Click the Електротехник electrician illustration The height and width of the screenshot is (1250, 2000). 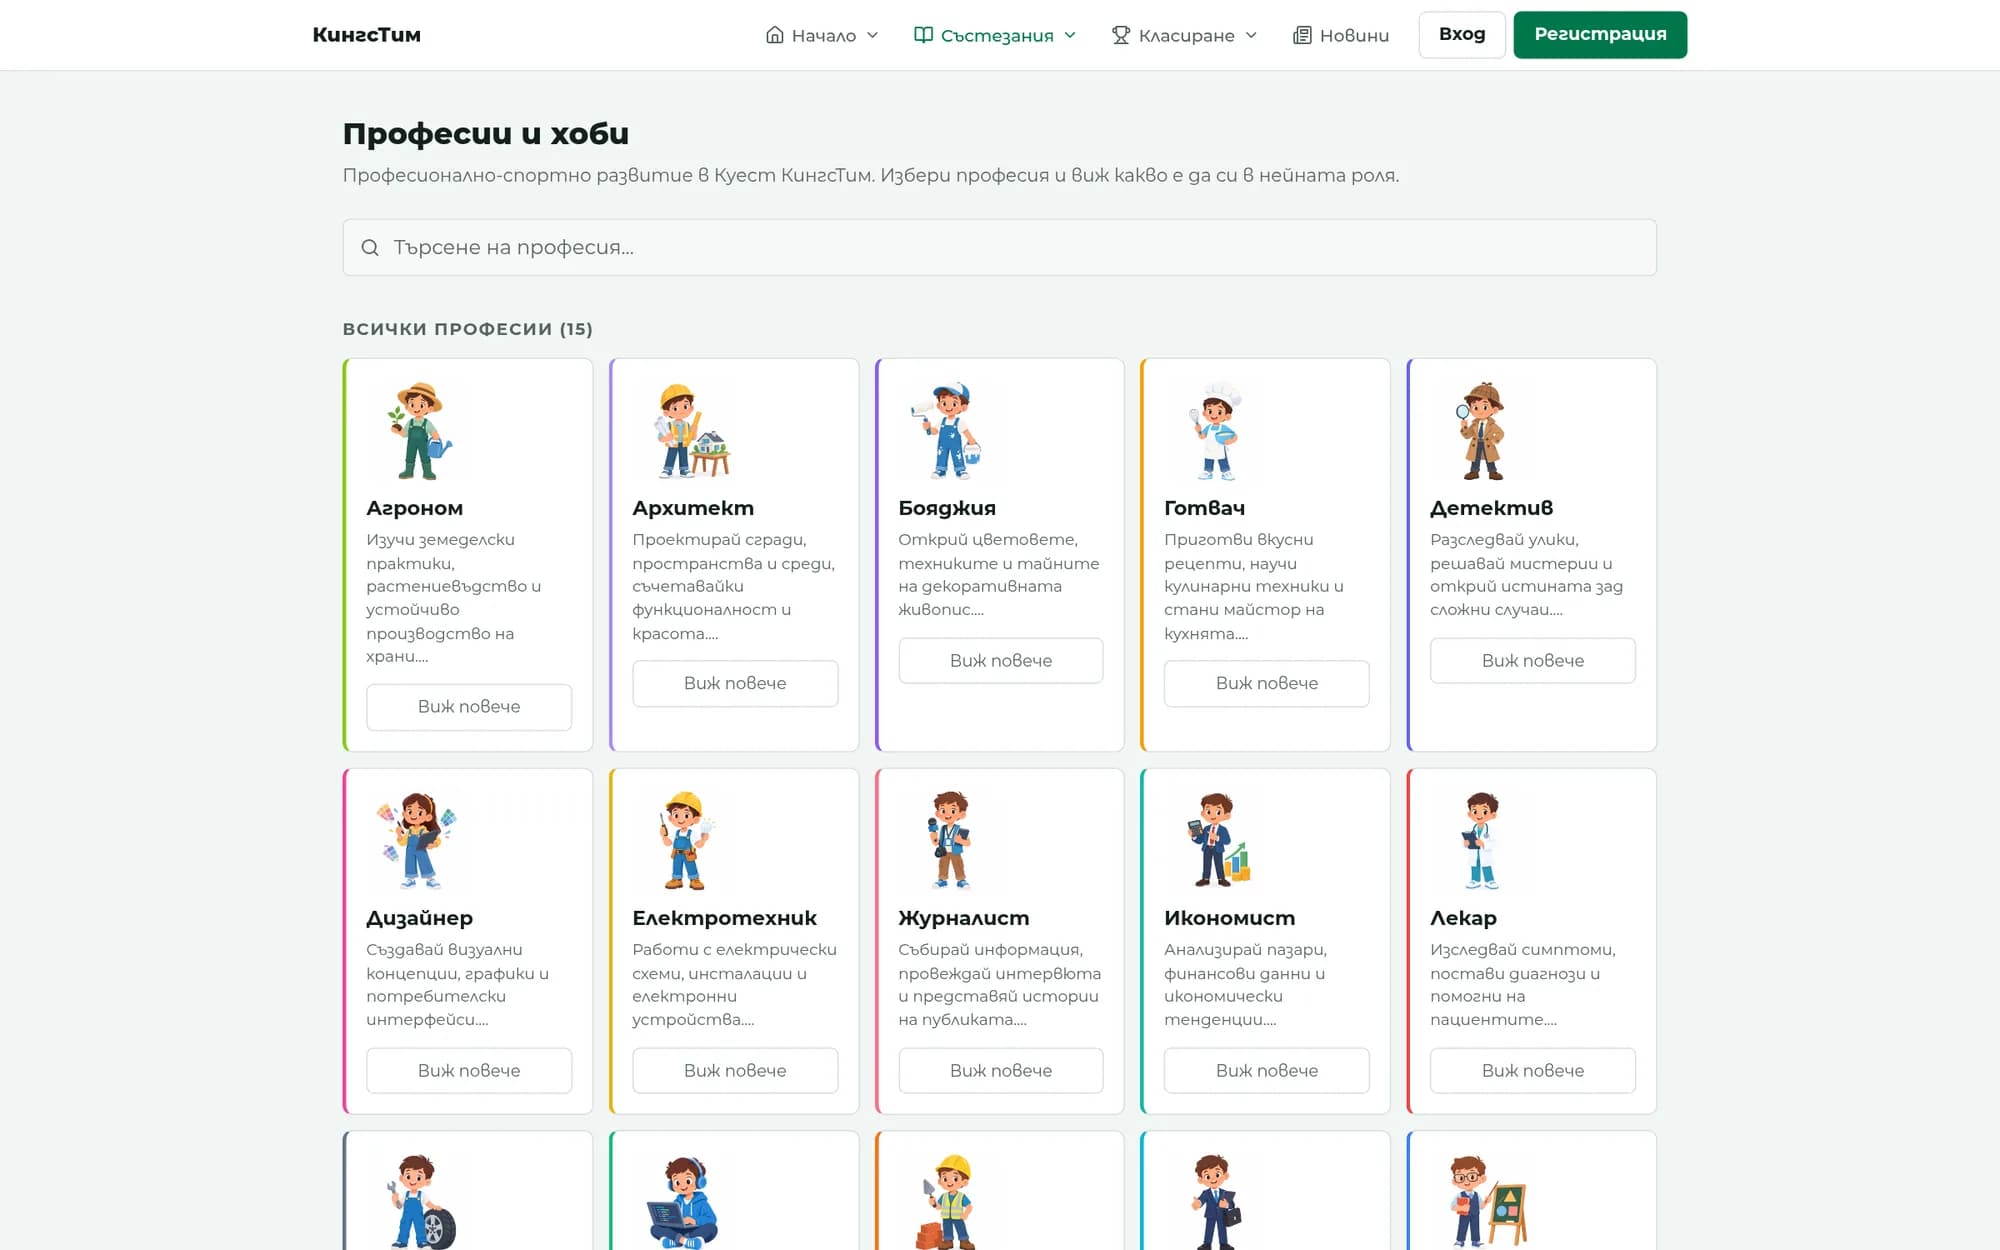tap(686, 841)
